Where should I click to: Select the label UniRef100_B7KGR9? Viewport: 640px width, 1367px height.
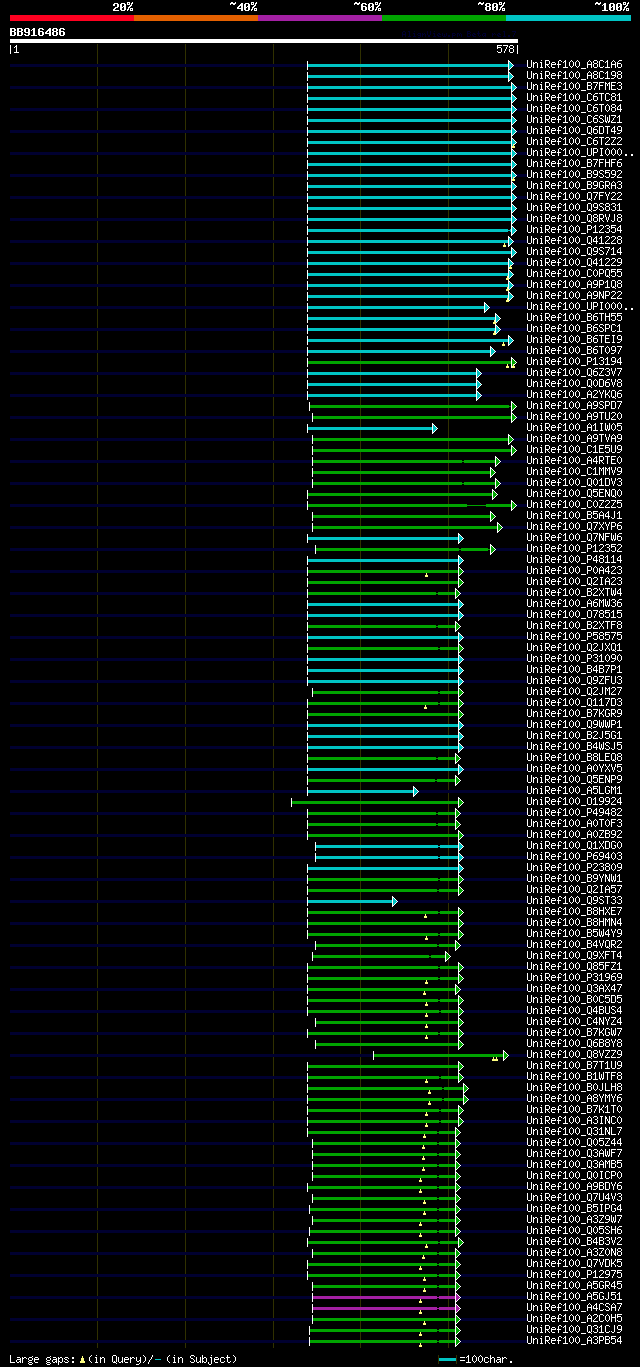pyautogui.click(x=574, y=713)
